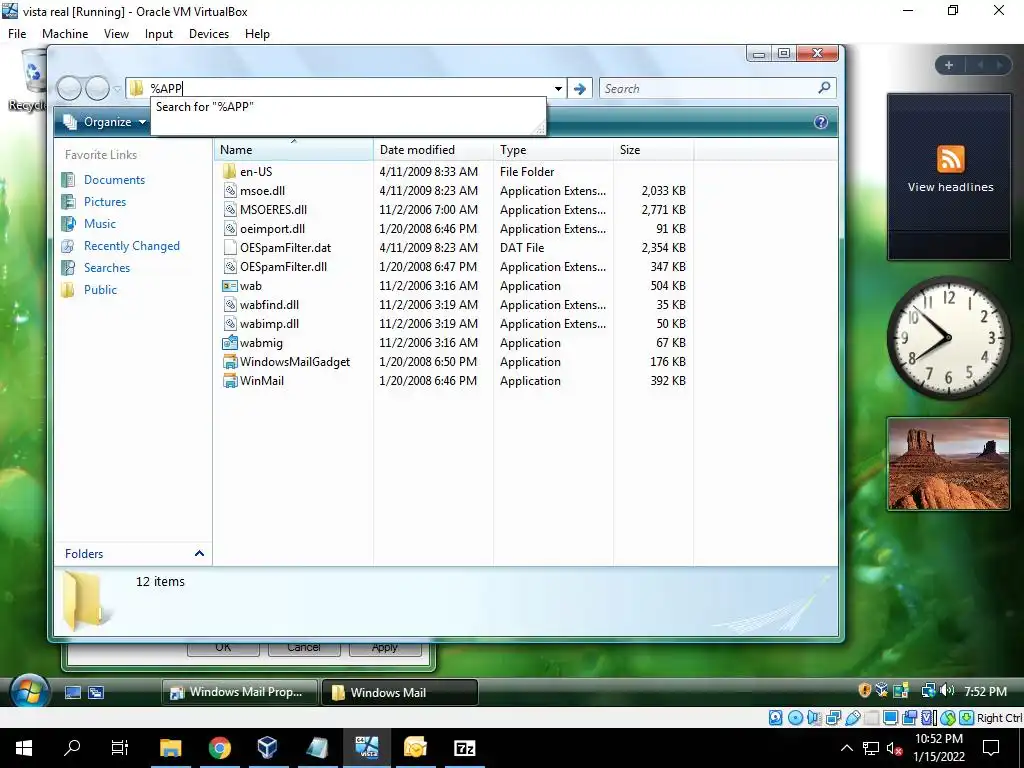Viewport: 1024px width, 768px height.
Task: Open the VirtualBox Devices menu
Action: (209, 34)
